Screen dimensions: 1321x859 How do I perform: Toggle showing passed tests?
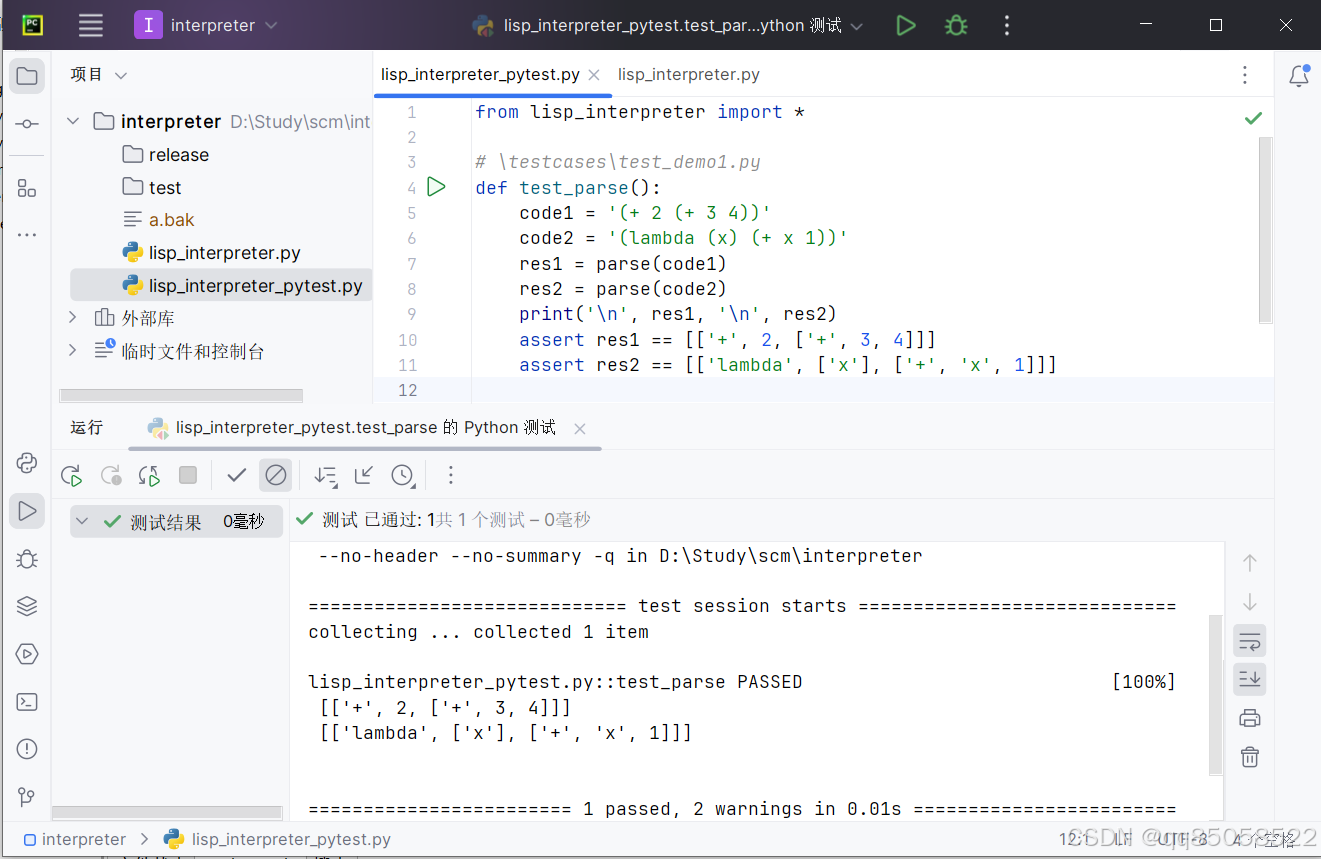236,475
